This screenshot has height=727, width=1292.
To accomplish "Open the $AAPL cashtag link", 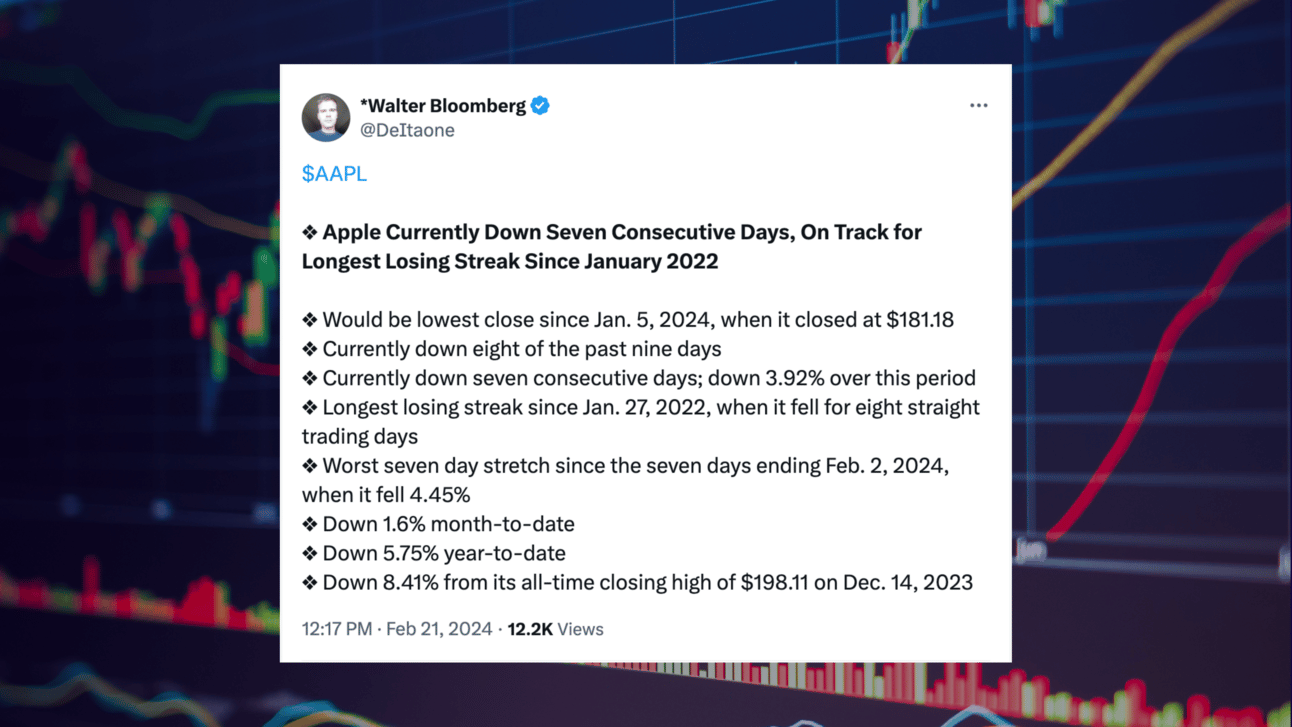I will (x=334, y=173).
